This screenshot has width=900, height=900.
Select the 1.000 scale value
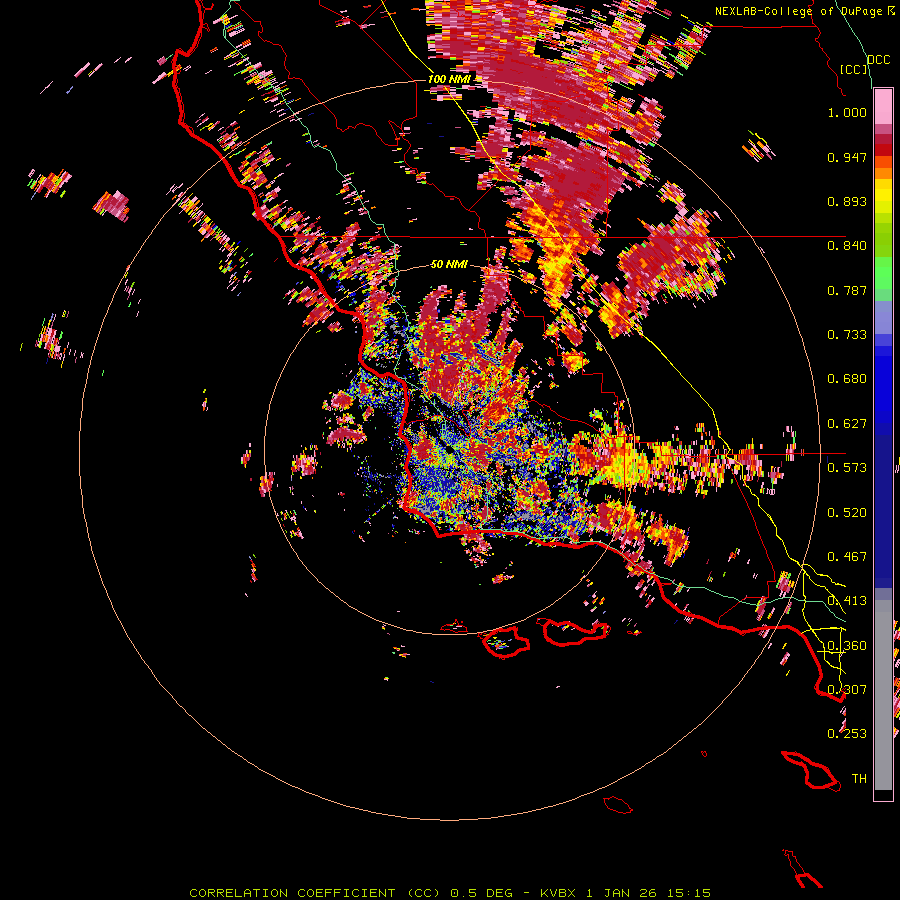847,112
